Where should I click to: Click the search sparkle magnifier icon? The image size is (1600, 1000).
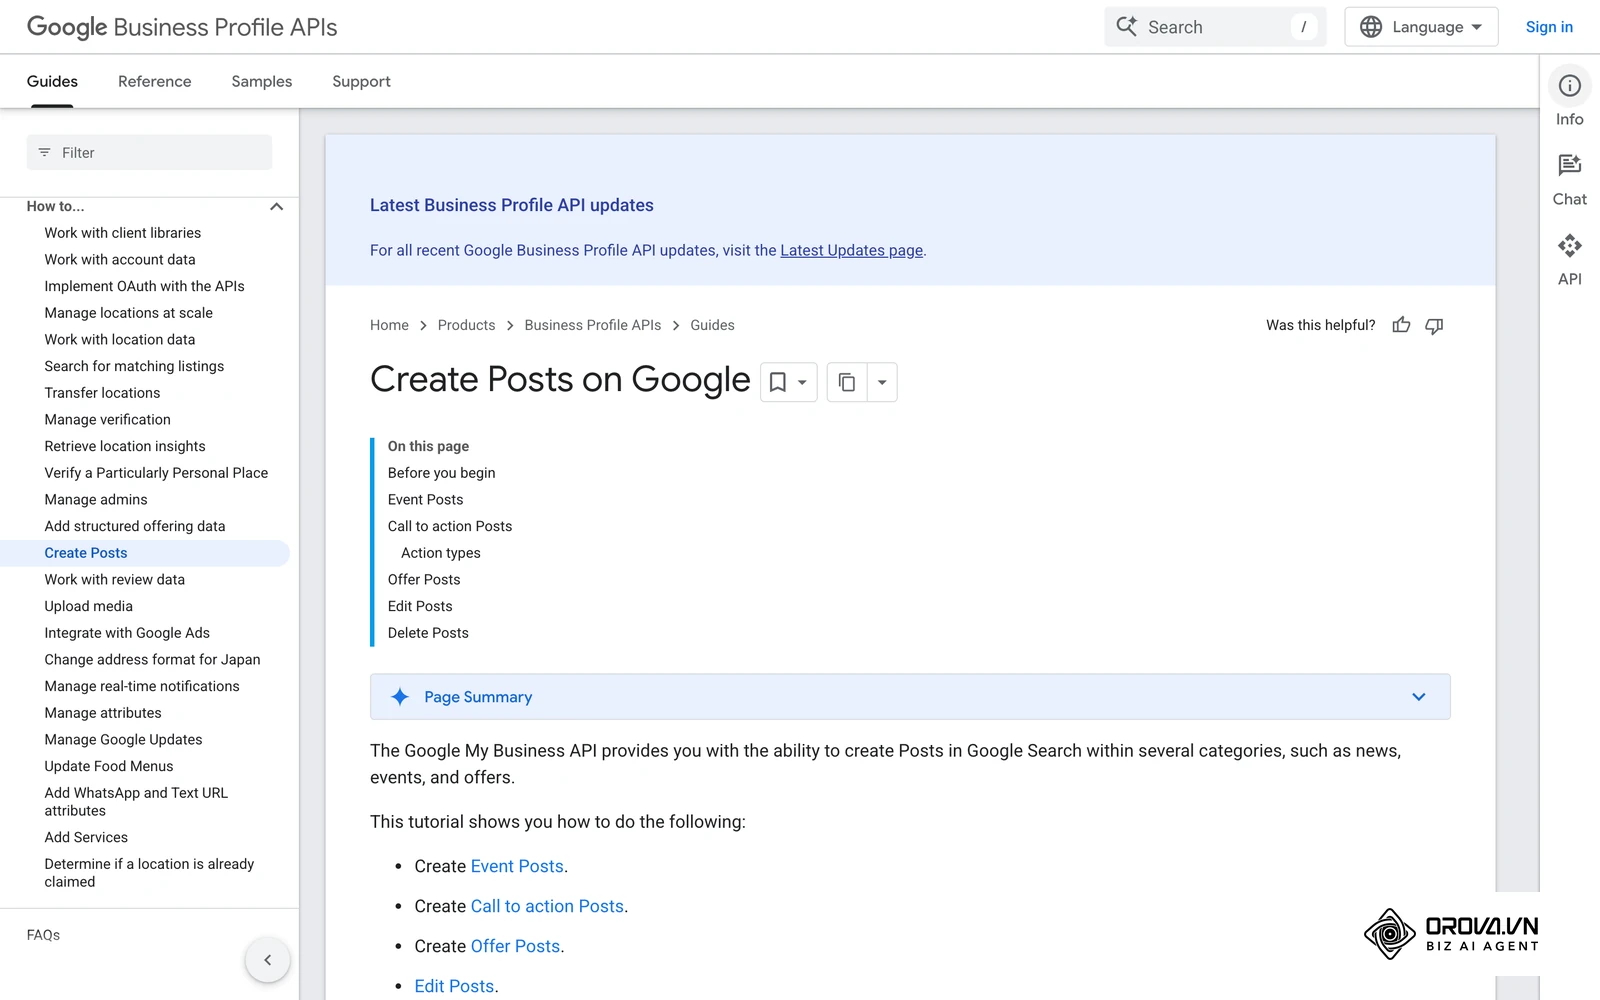point(1127,27)
